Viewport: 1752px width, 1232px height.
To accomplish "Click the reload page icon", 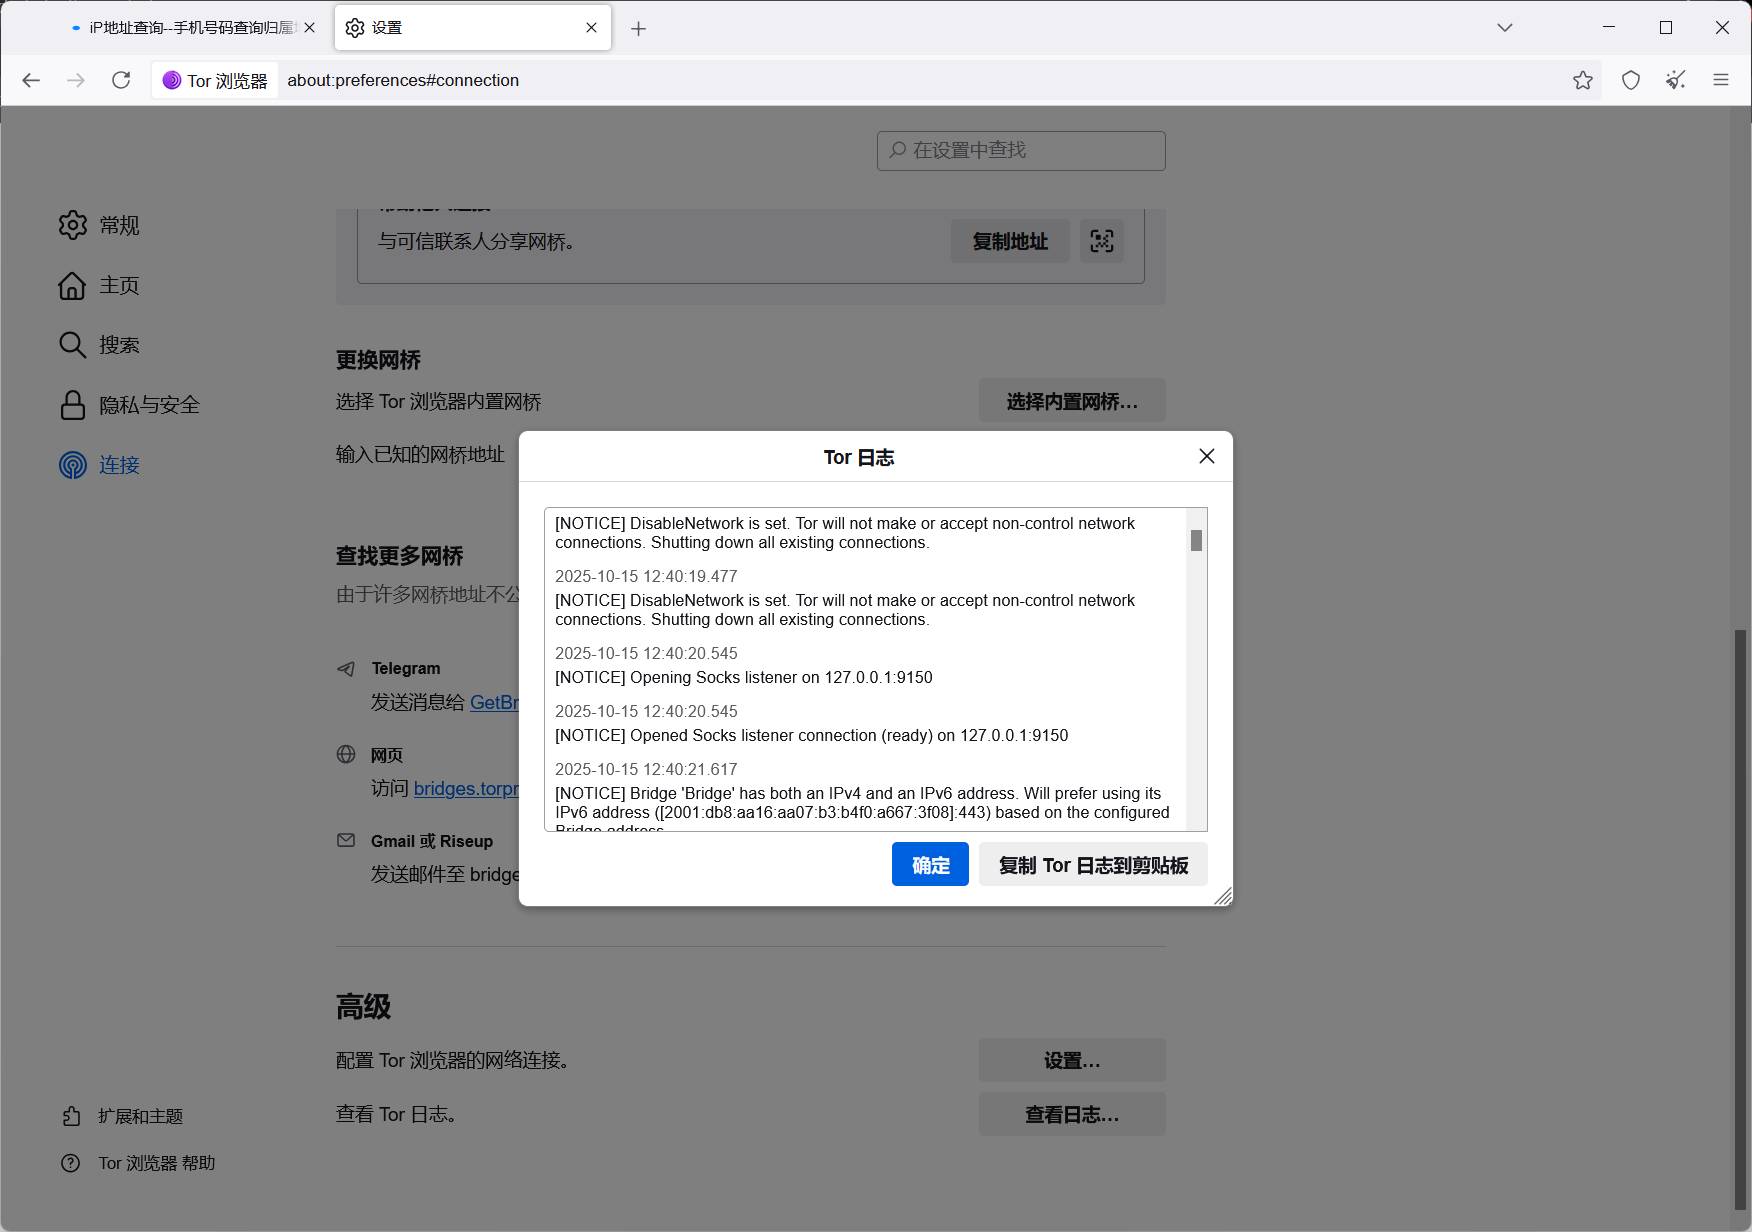I will [x=121, y=80].
